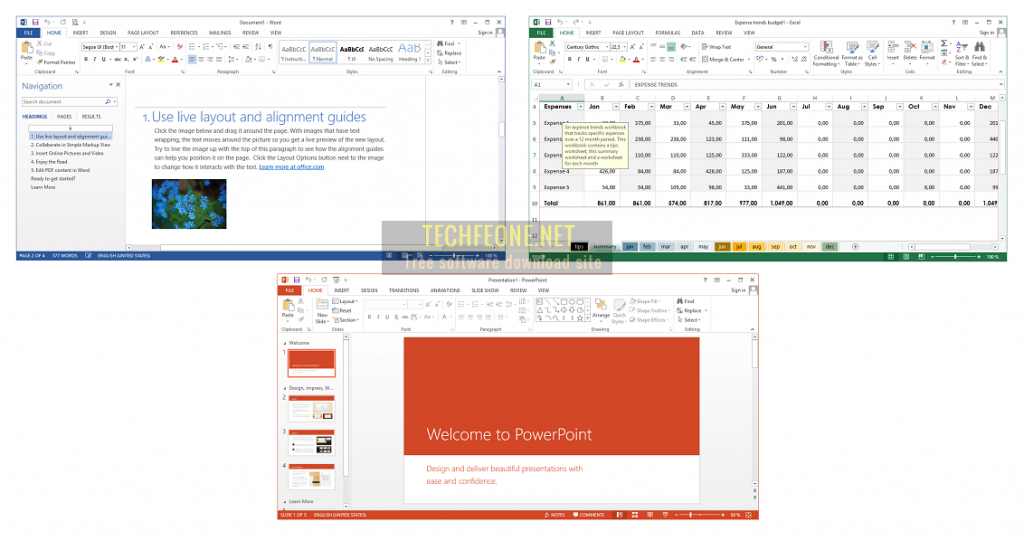Click insert function fx icon in Excel
Image resolution: width=1024 pixels, height=541 pixels.
620,85
